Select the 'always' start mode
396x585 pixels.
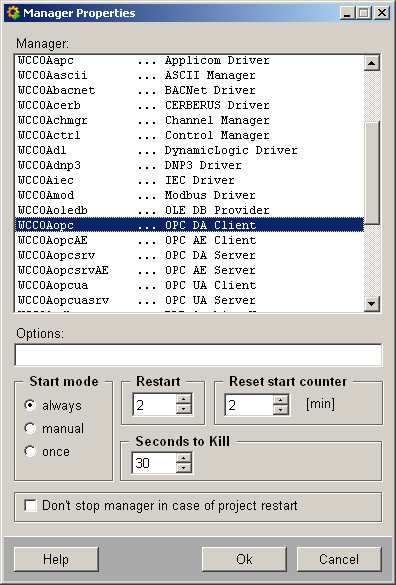[x=30, y=405]
